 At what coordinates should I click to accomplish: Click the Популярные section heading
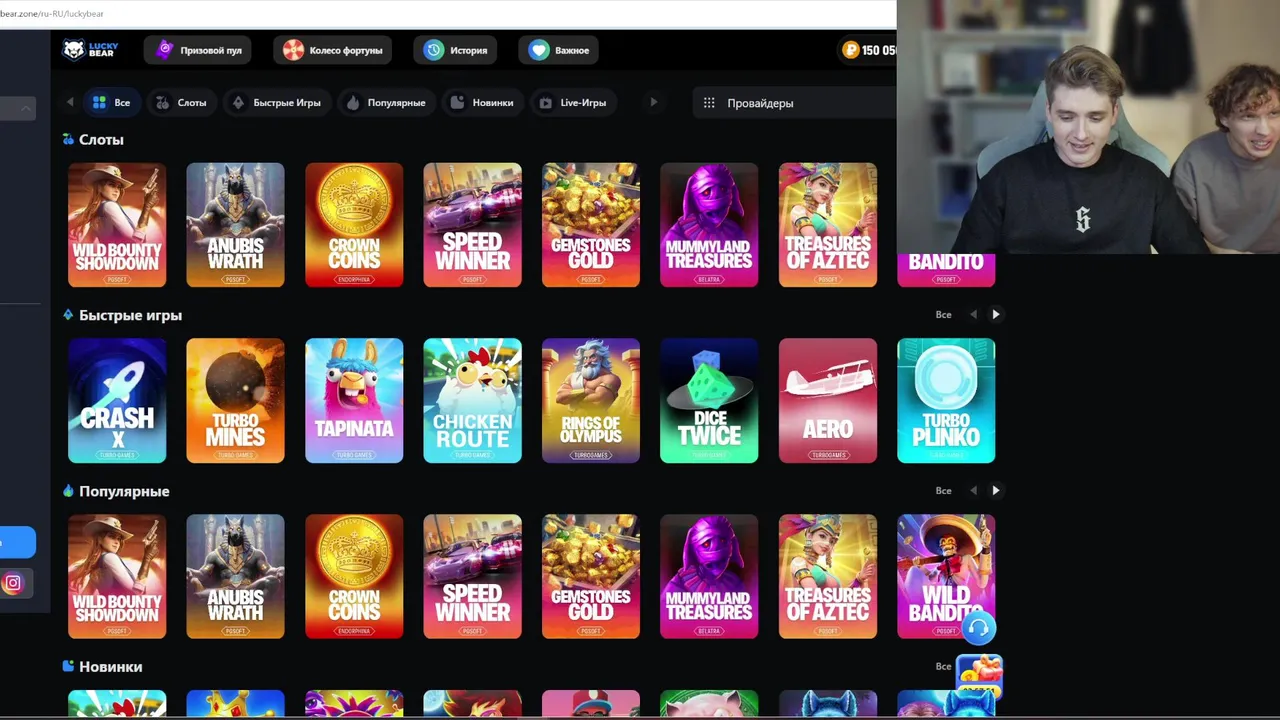tap(124, 491)
